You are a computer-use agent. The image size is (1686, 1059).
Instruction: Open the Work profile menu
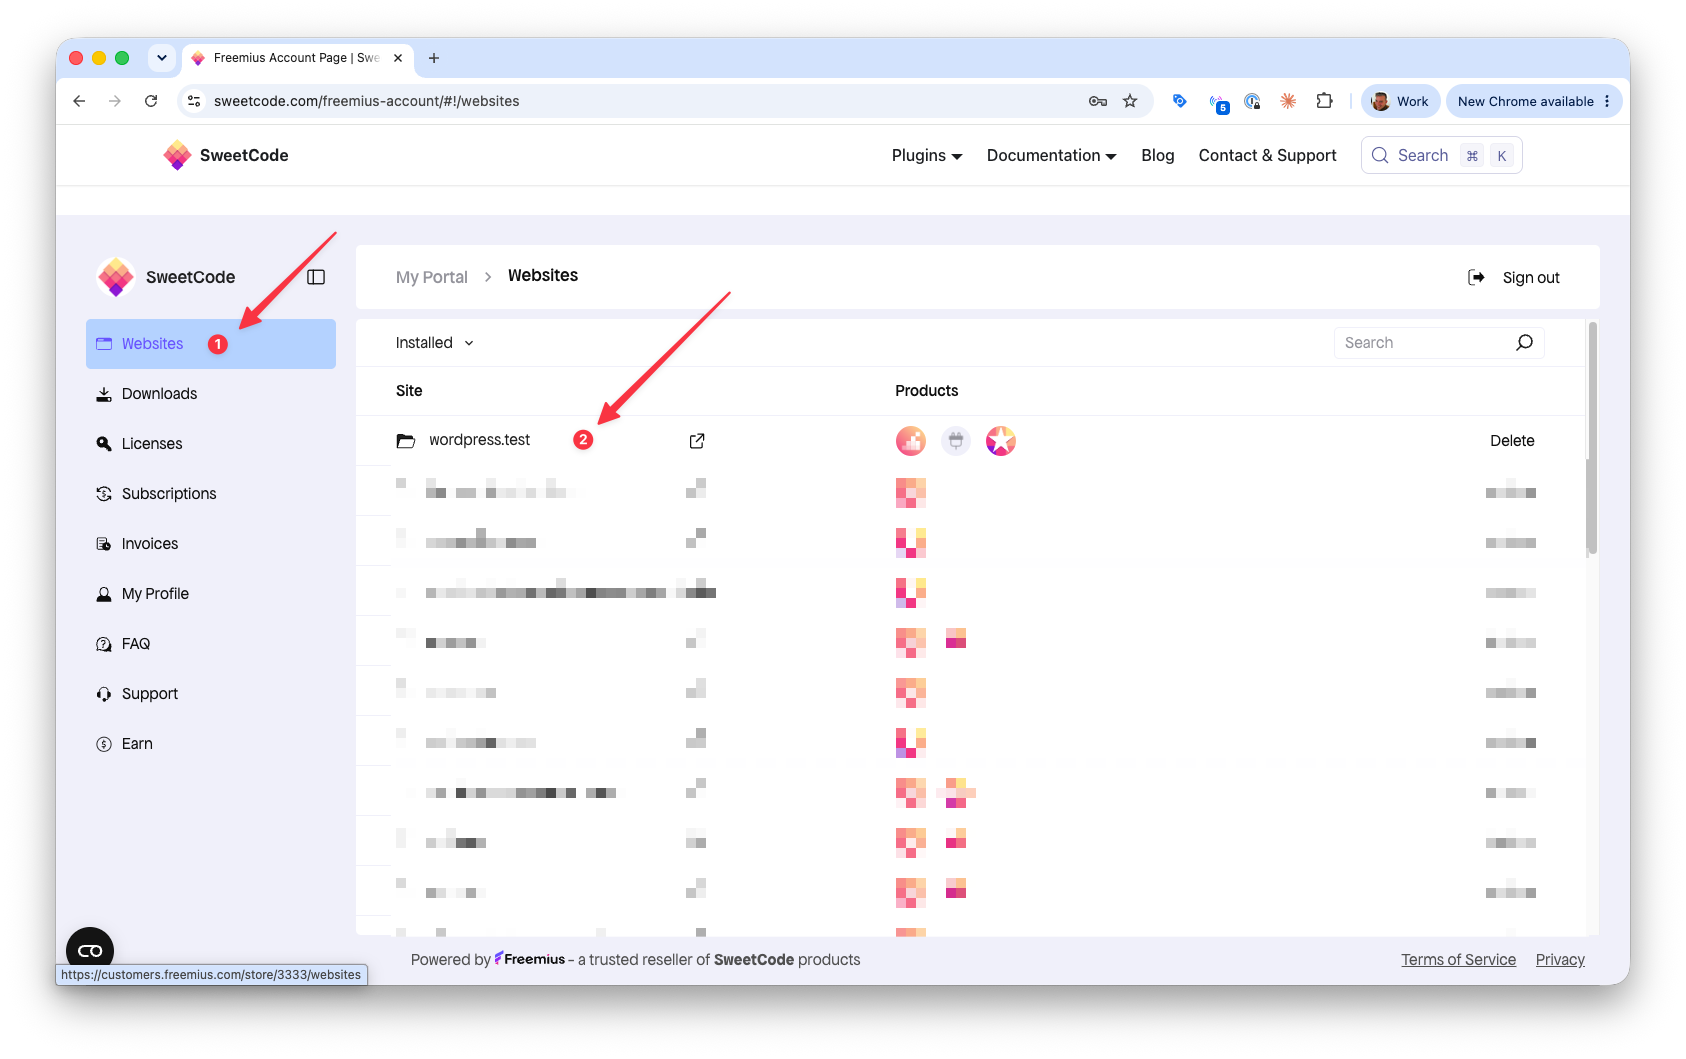(1401, 101)
